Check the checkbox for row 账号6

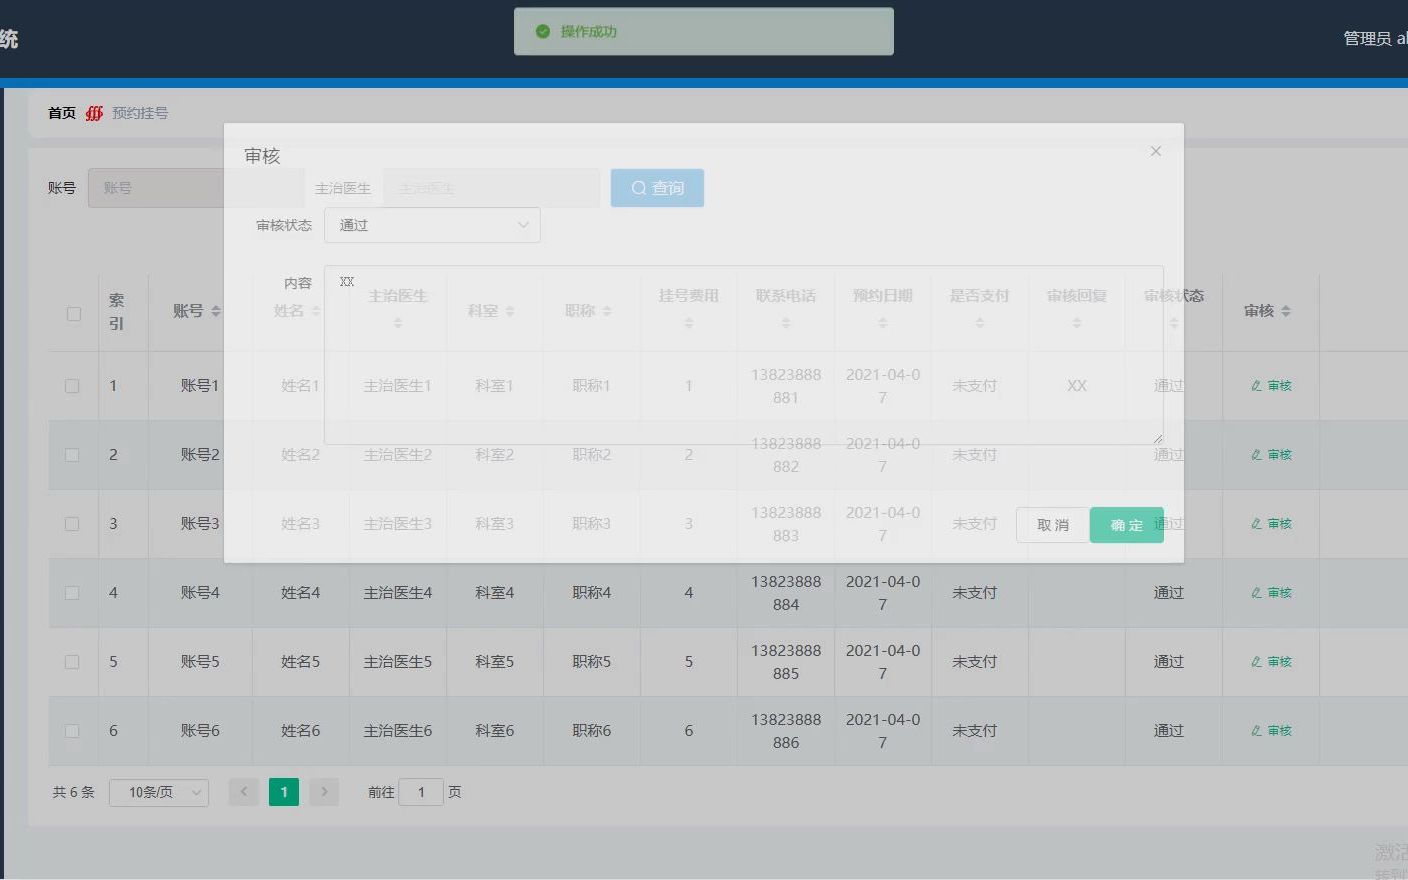(72, 731)
